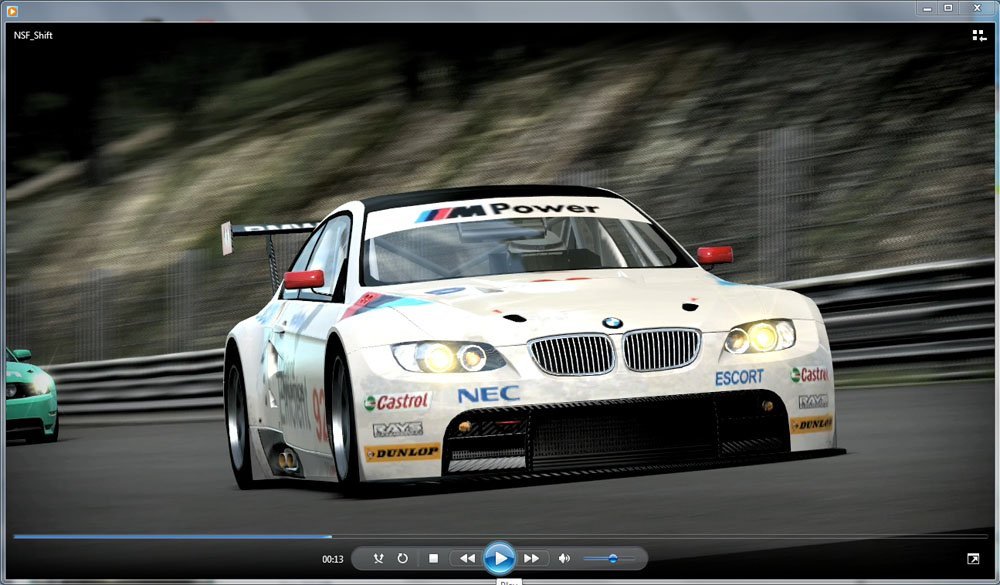Maximize the Media Player window
The width and height of the screenshot is (1000, 585).
(948, 8)
